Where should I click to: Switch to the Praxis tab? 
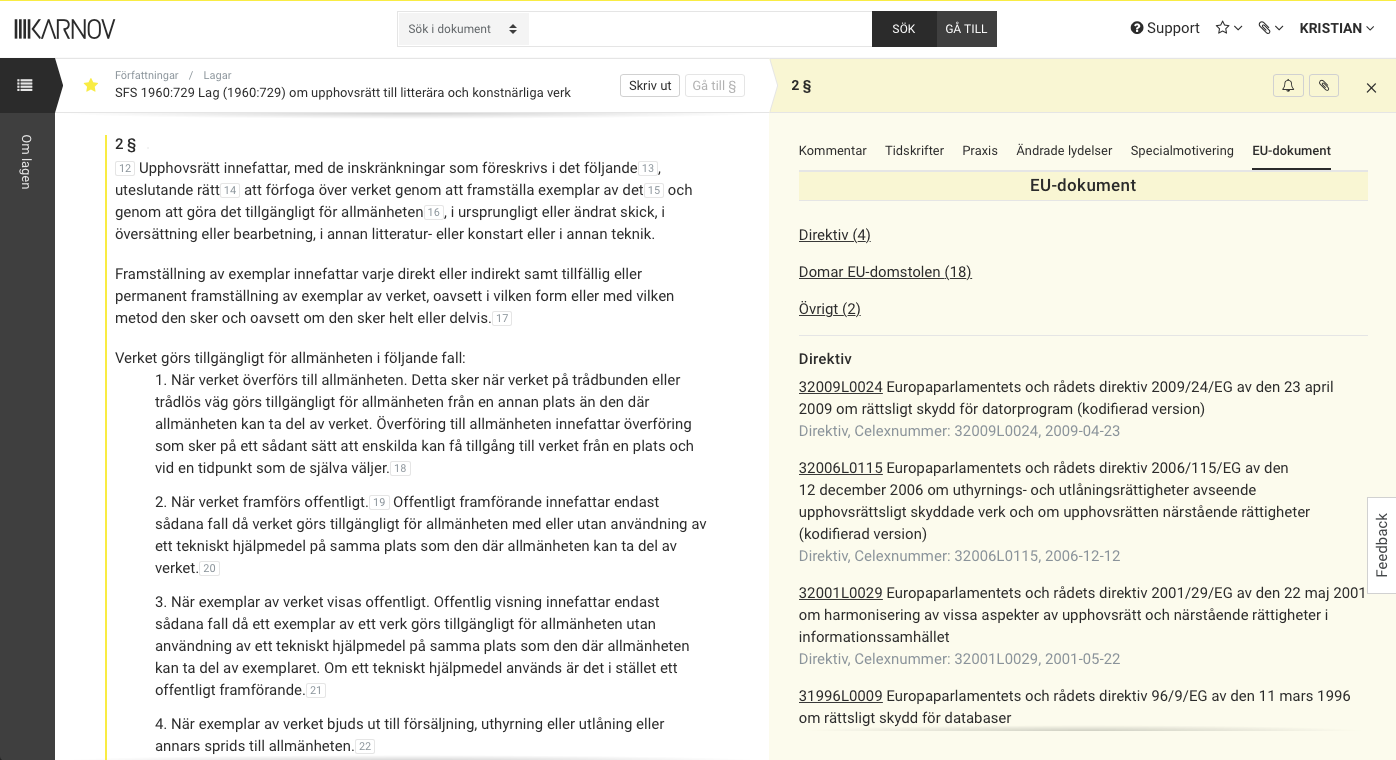pyautogui.click(x=980, y=151)
